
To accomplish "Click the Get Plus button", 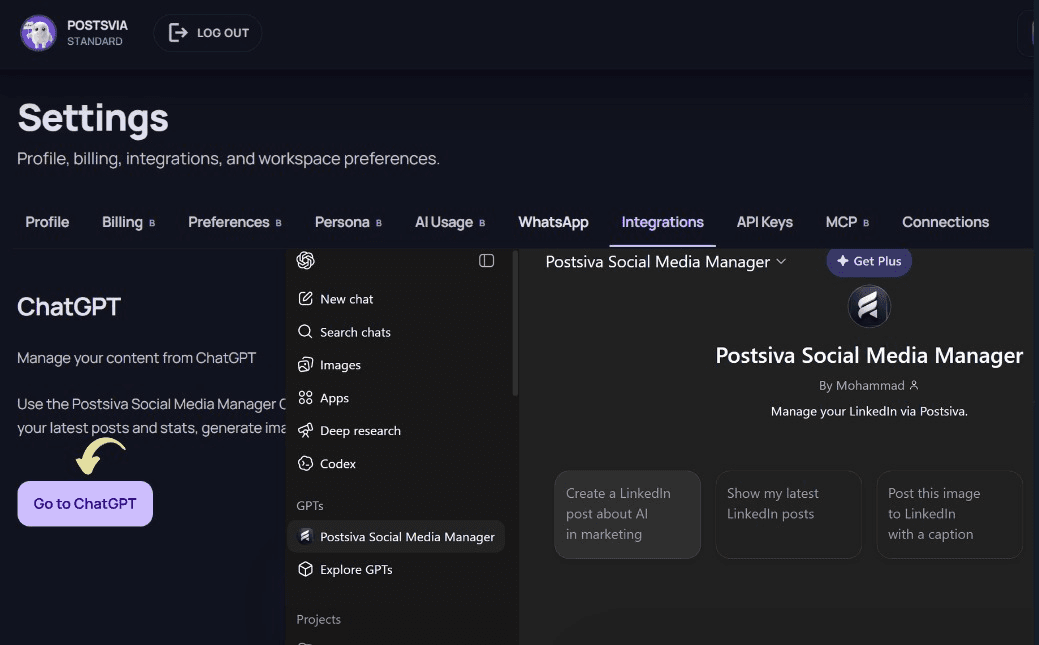I will tap(869, 261).
